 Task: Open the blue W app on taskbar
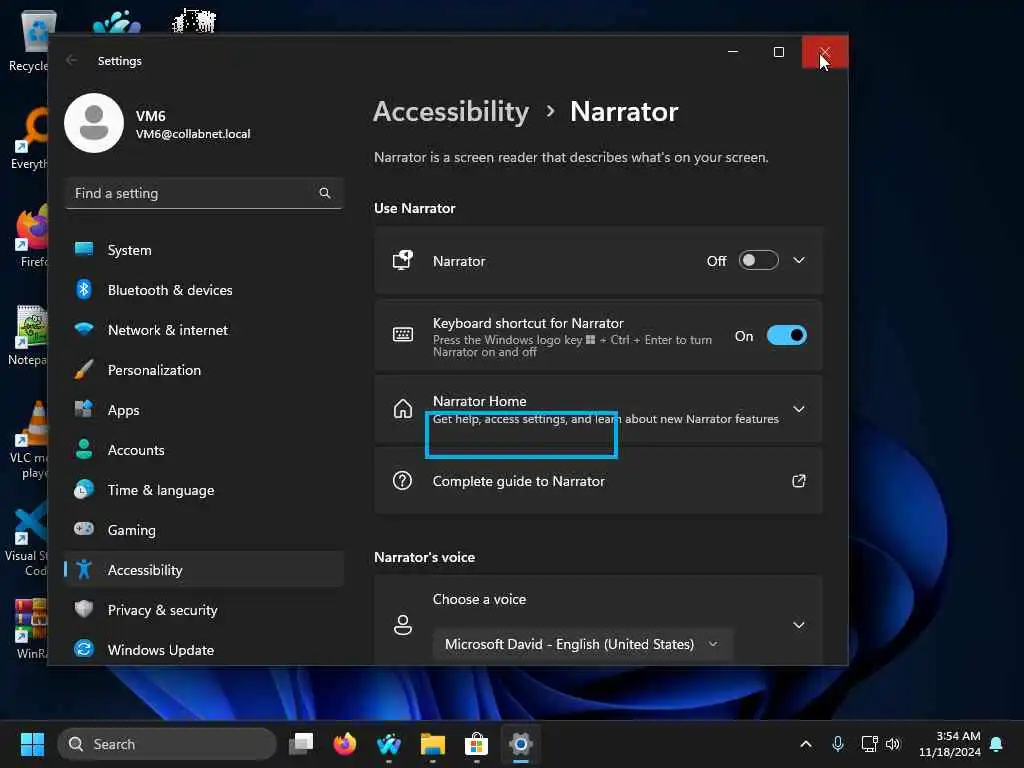(x=389, y=744)
